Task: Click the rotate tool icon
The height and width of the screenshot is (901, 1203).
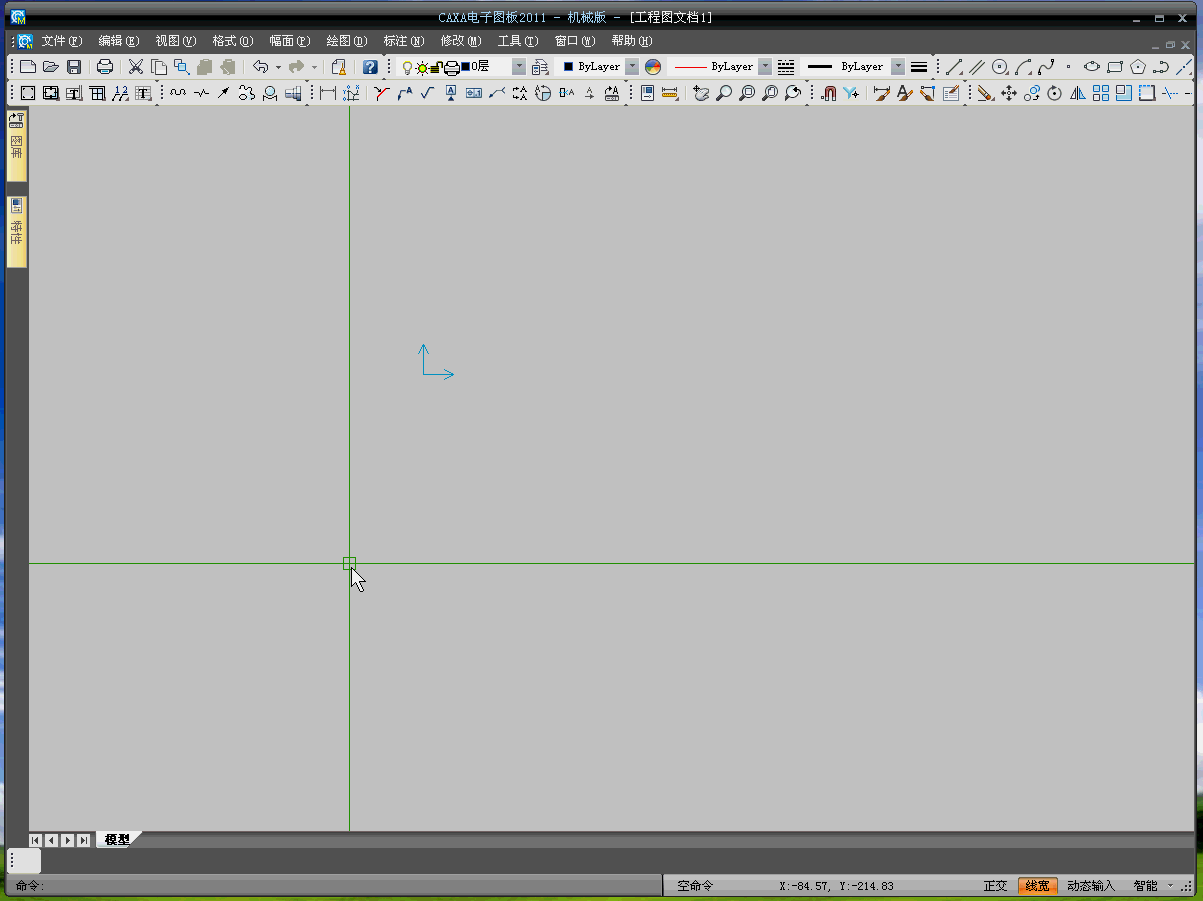Action: click(x=1054, y=93)
